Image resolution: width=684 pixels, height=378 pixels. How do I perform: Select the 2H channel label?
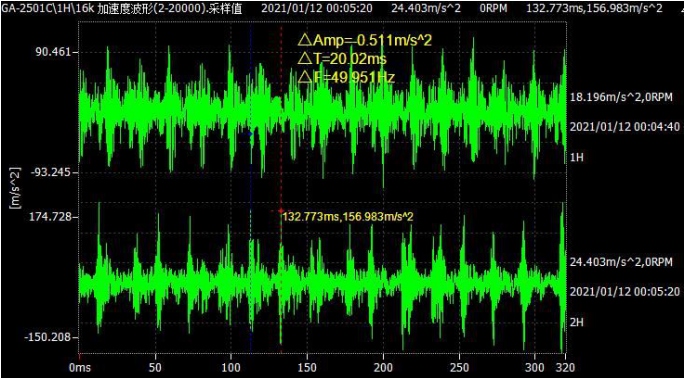[577, 322]
